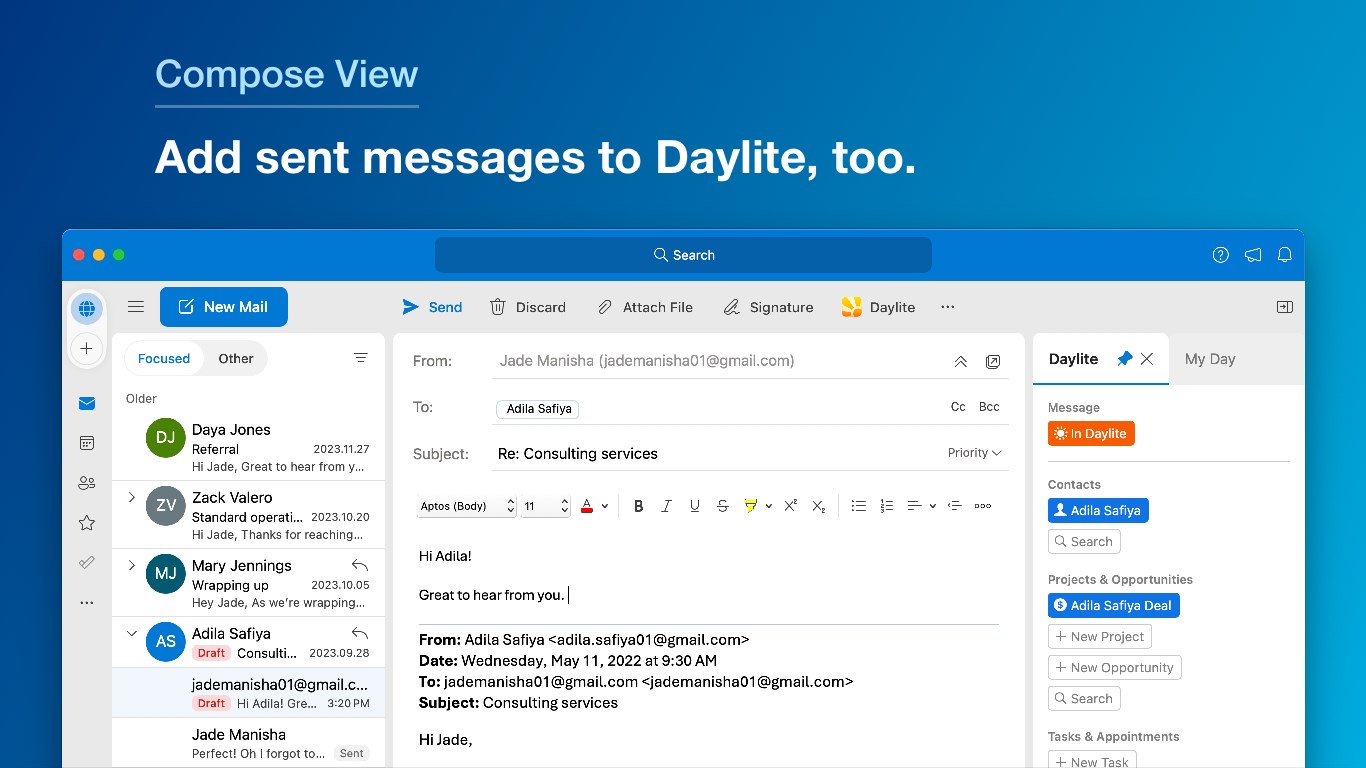
Task: Apply yellow text highlight
Action: click(x=751, y=506)
